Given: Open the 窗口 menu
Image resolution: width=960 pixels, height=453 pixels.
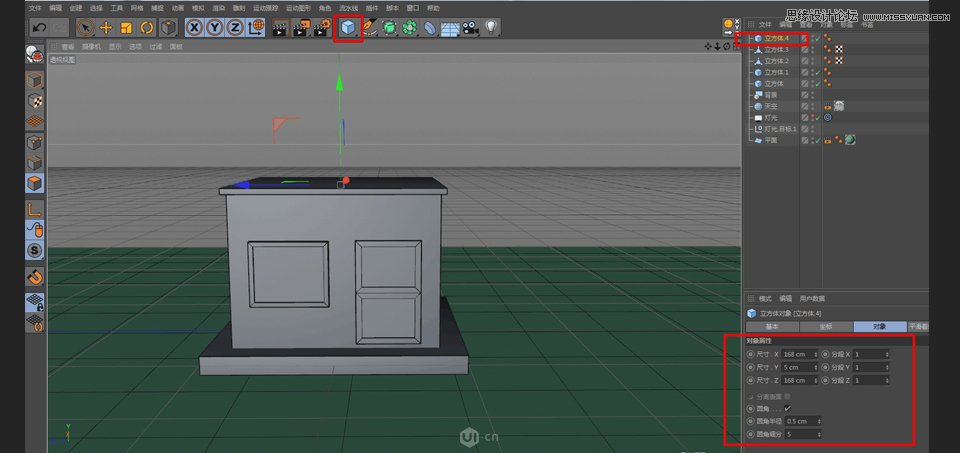Looking at the screenshot, I should point(413,8).
